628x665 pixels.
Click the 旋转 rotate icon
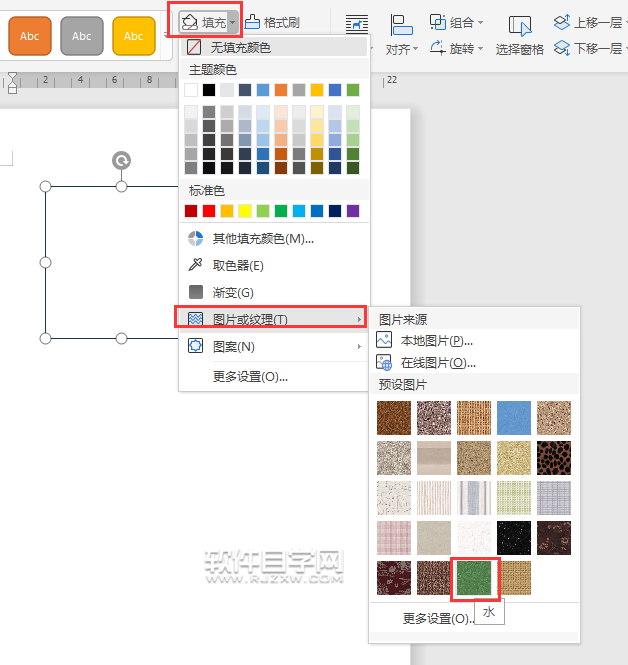point(438,48)
